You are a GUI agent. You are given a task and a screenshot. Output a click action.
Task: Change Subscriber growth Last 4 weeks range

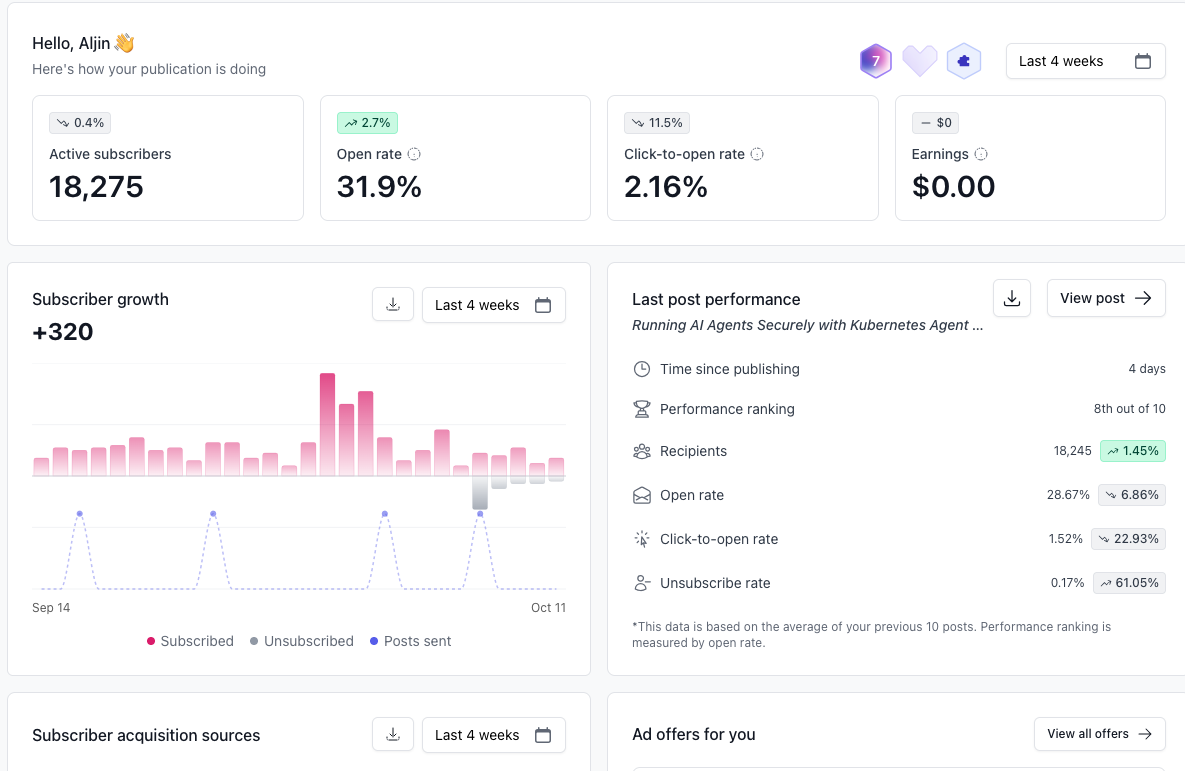(493, 305)
